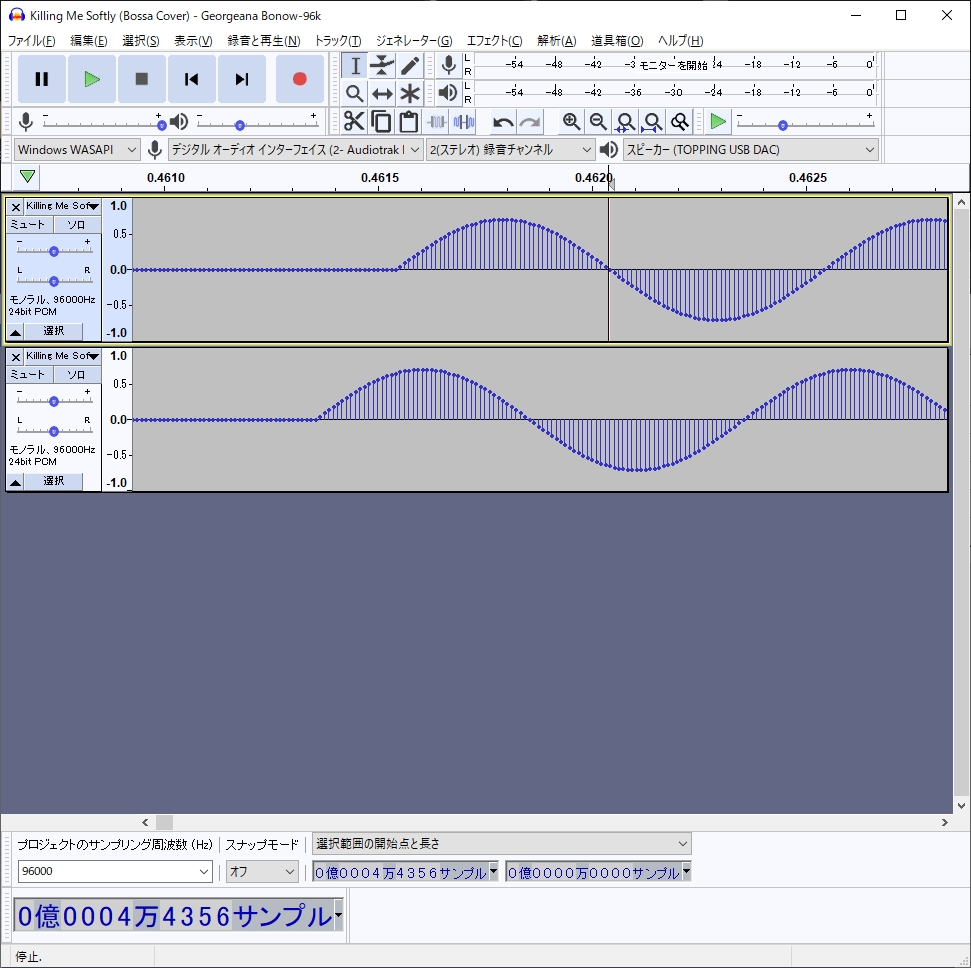Skip to start of the project
This screenshot has height=968, width=971.
(x=192, y=79)
